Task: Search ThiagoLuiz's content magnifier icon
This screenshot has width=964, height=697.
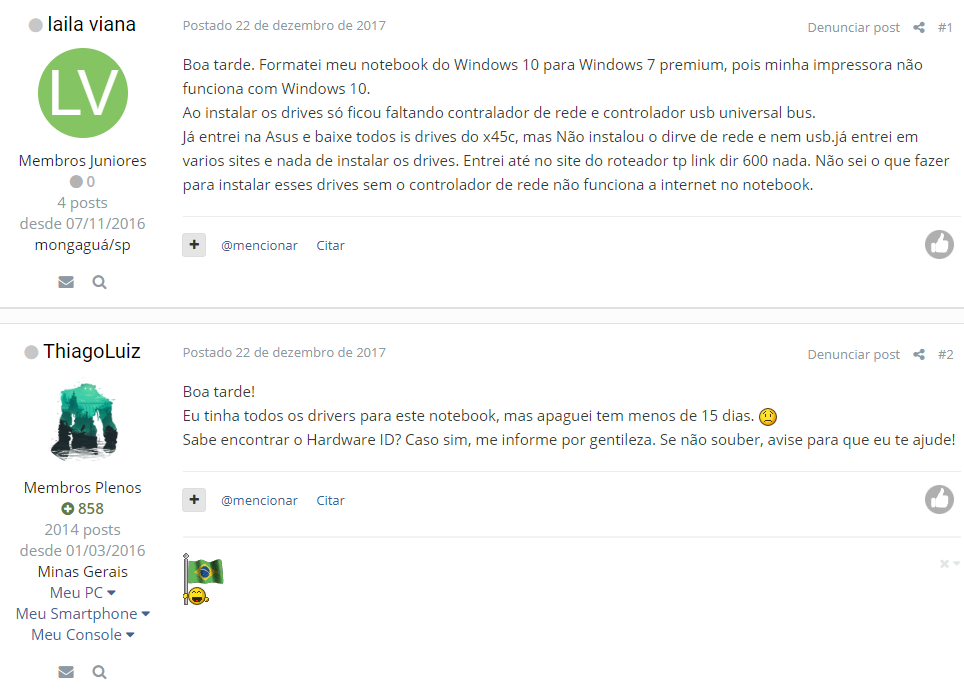Action: pos(99,672)
